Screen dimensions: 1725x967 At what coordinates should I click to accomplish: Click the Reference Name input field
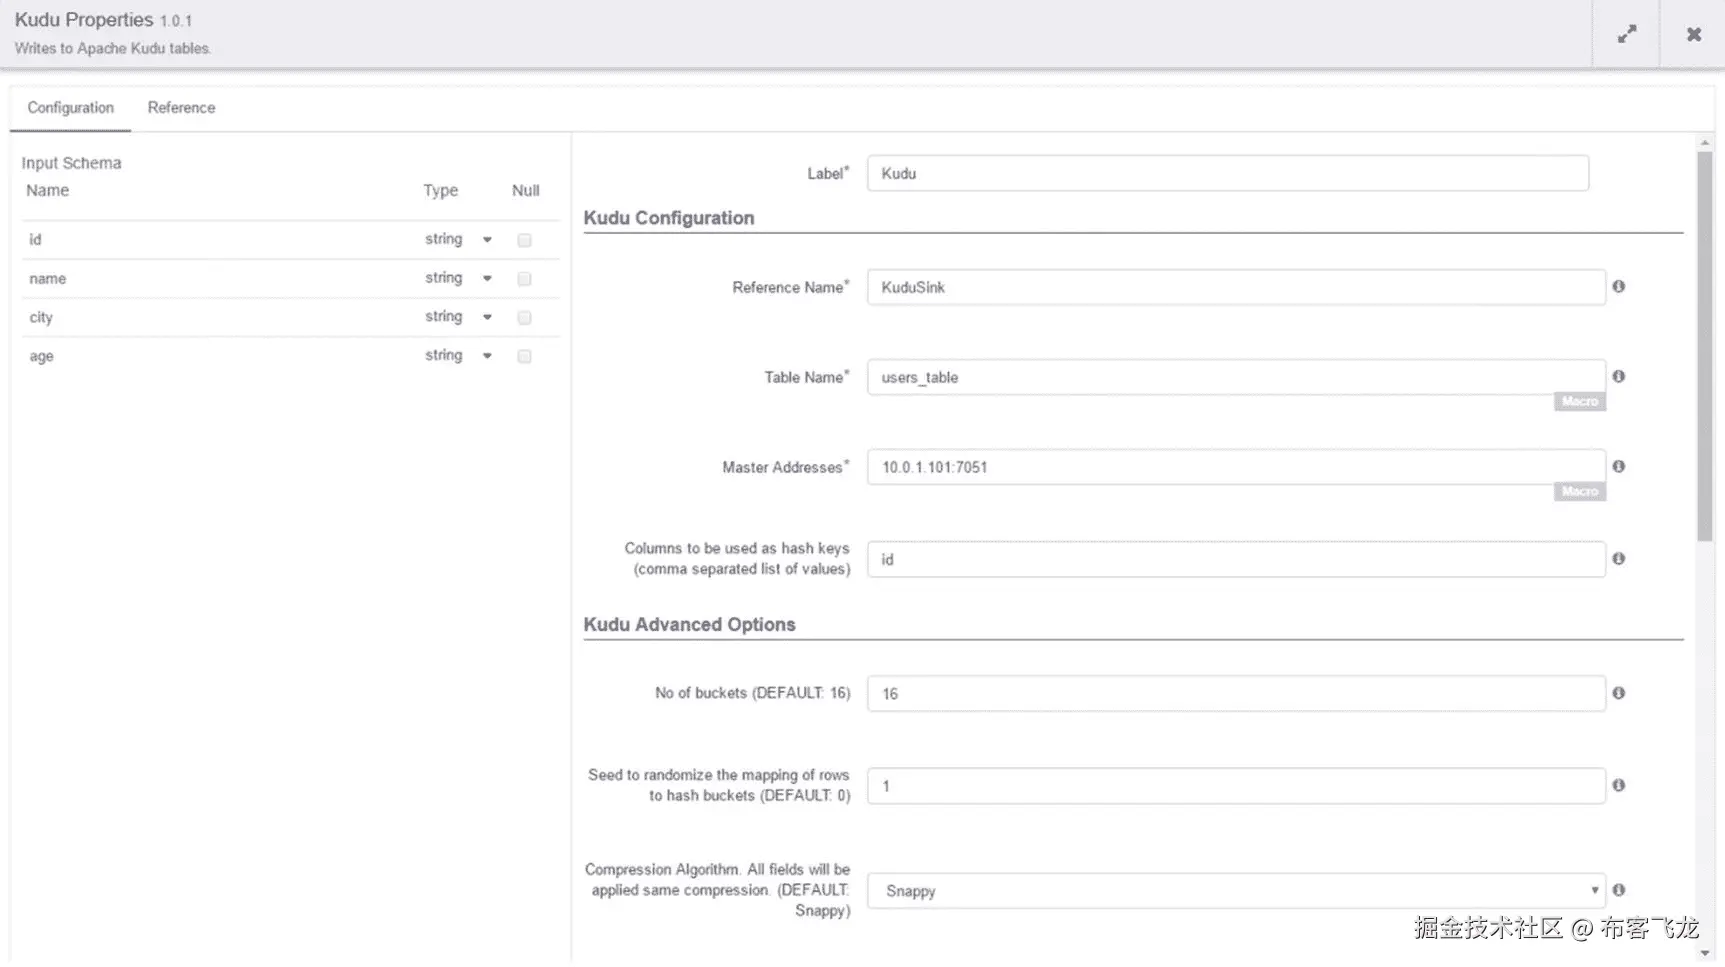[1236, 287]
